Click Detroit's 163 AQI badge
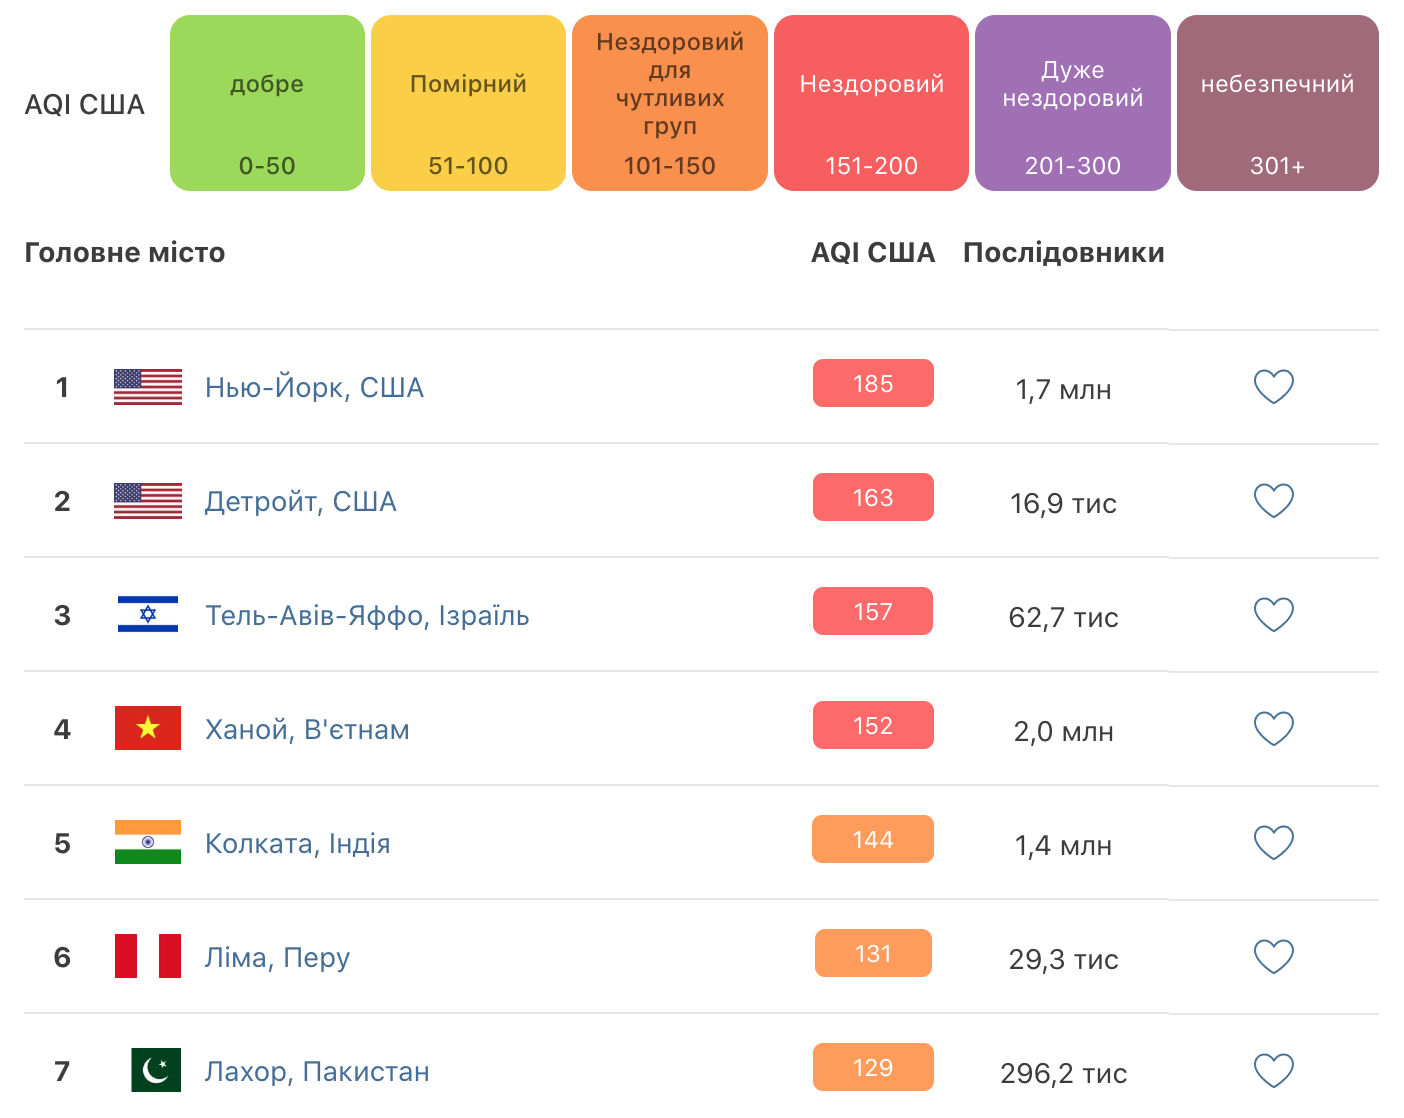Viewport: 1404px width, 1118px height. click(873, 498)
